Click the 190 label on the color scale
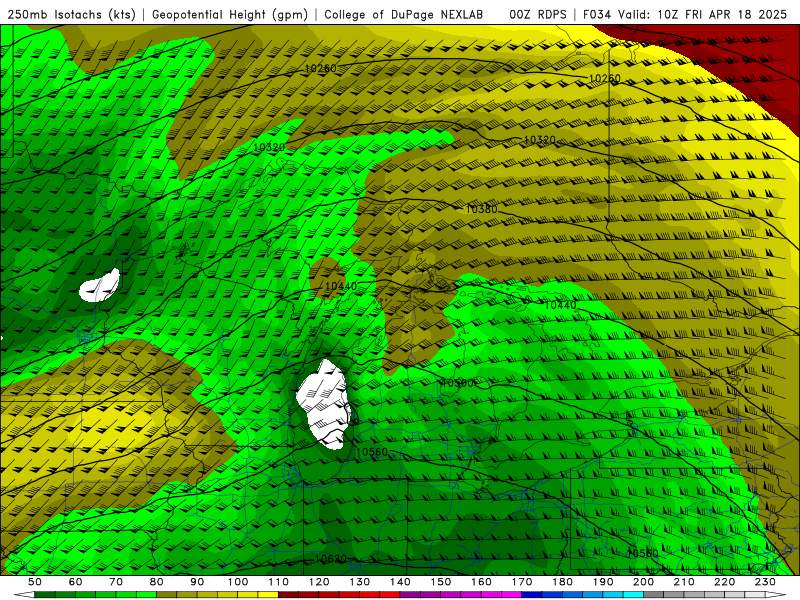Image resolution: width=800 pixels, height=600 pixels. [x=603, y=582]
